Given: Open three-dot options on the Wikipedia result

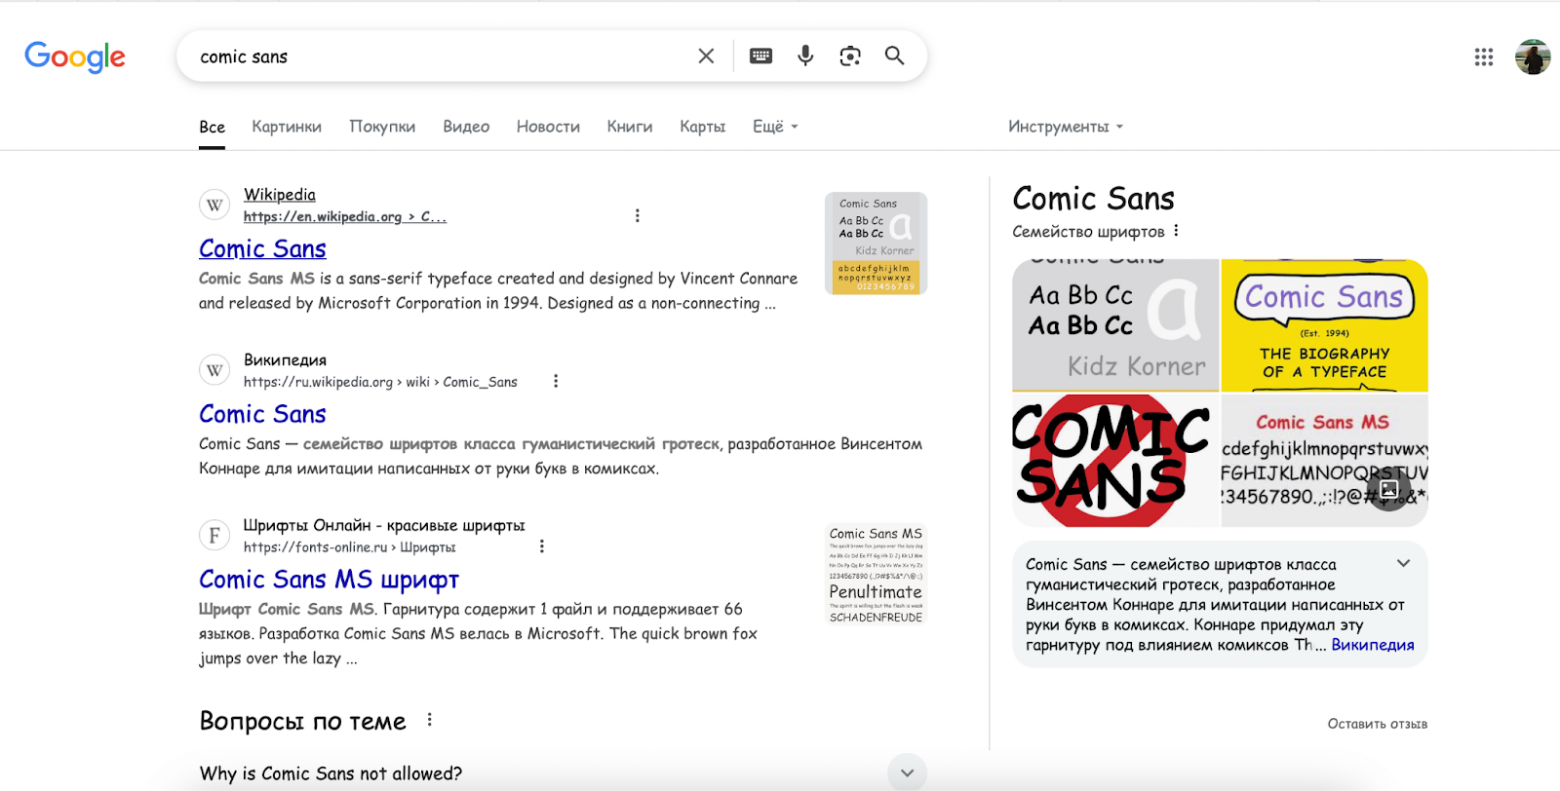Looking at the screenshot, I should pos(637,215).
